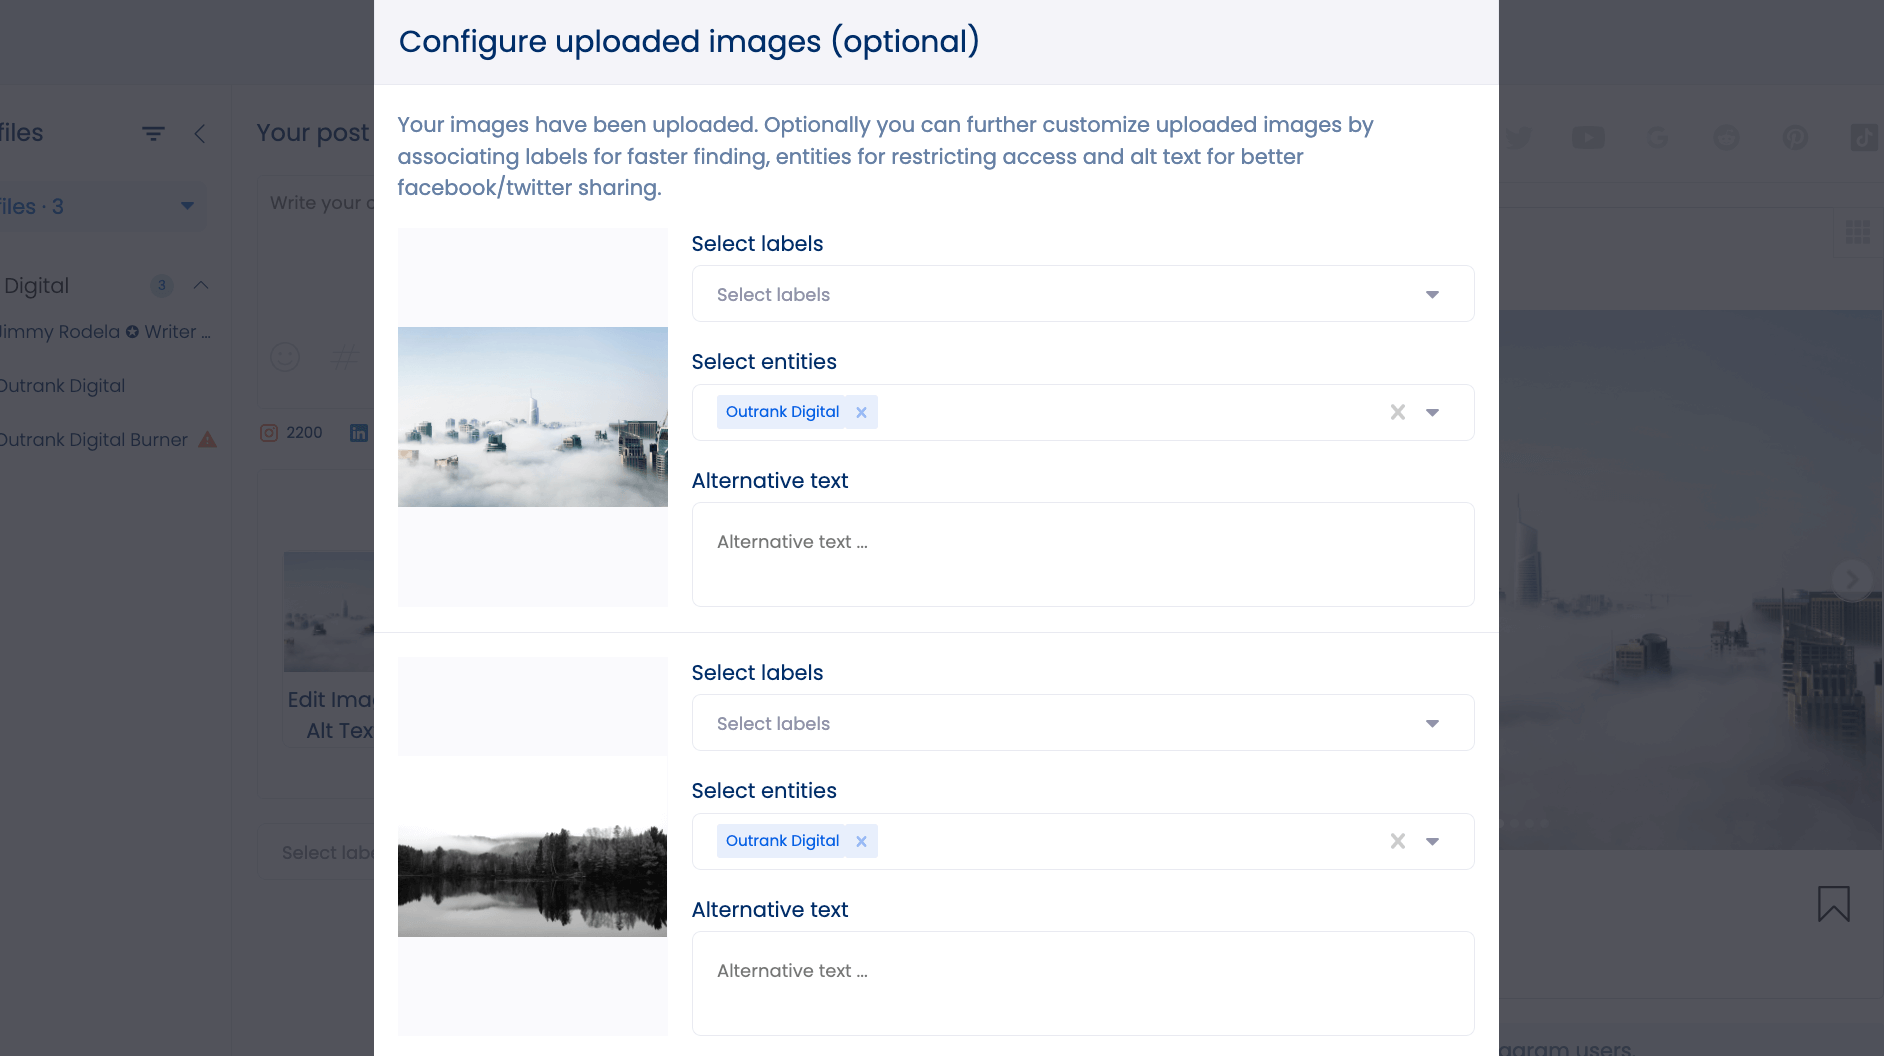Open Select labels dropdown for the first image

pyautogui.click(x=1083, y=294)
